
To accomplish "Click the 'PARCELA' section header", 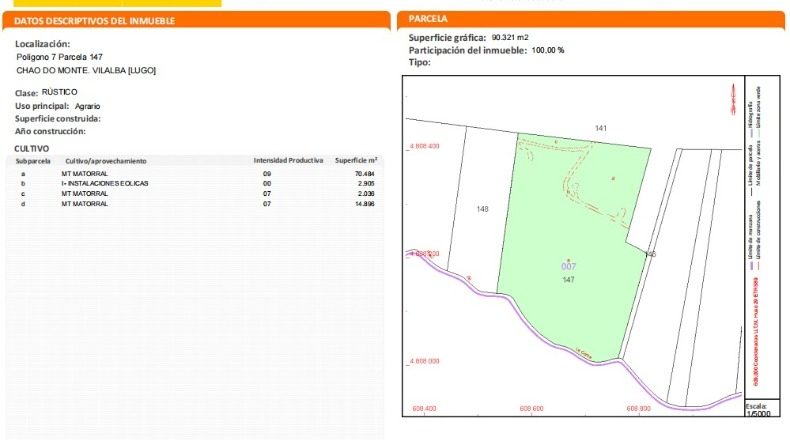I will click(428, 19).
